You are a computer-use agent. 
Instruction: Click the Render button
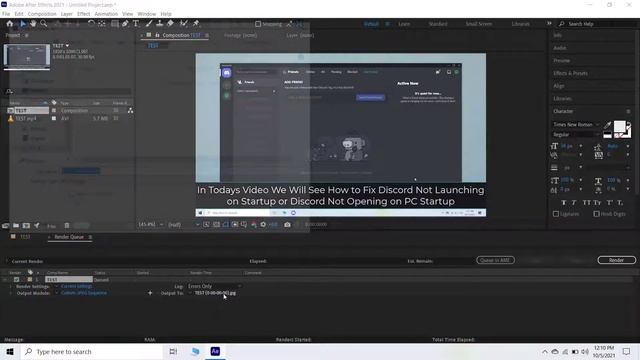616,260
